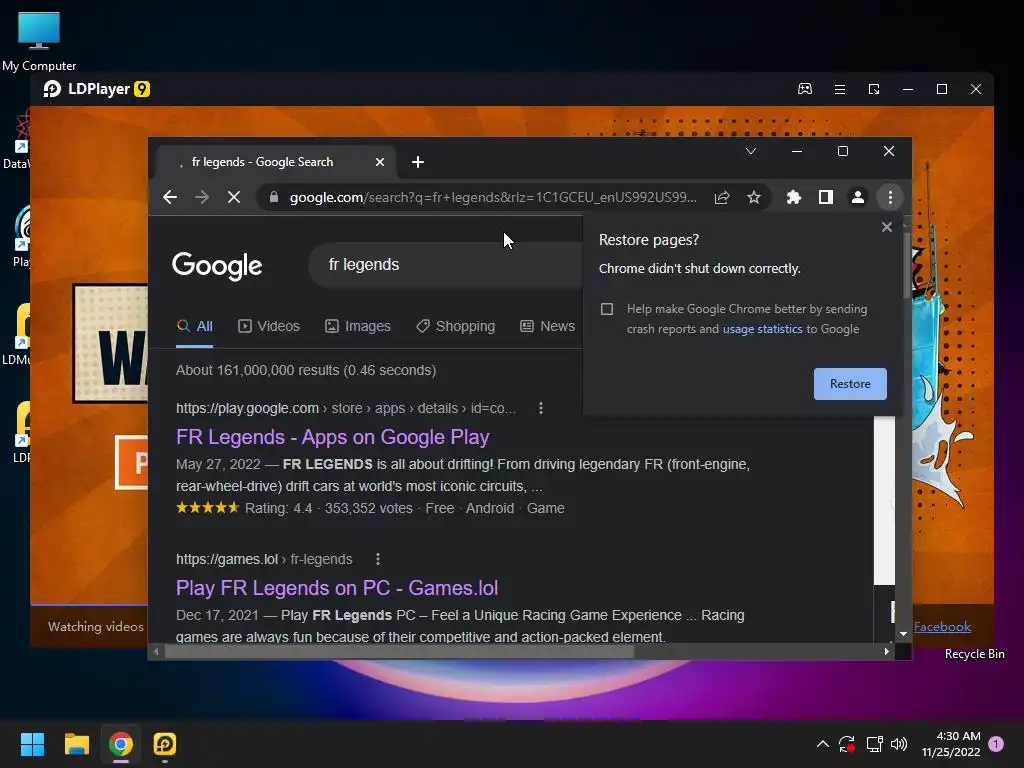Click https://play.google.com breadcrumb URL
The width and height of the screenshot is (1024, 768).
[x=247, y=408]
